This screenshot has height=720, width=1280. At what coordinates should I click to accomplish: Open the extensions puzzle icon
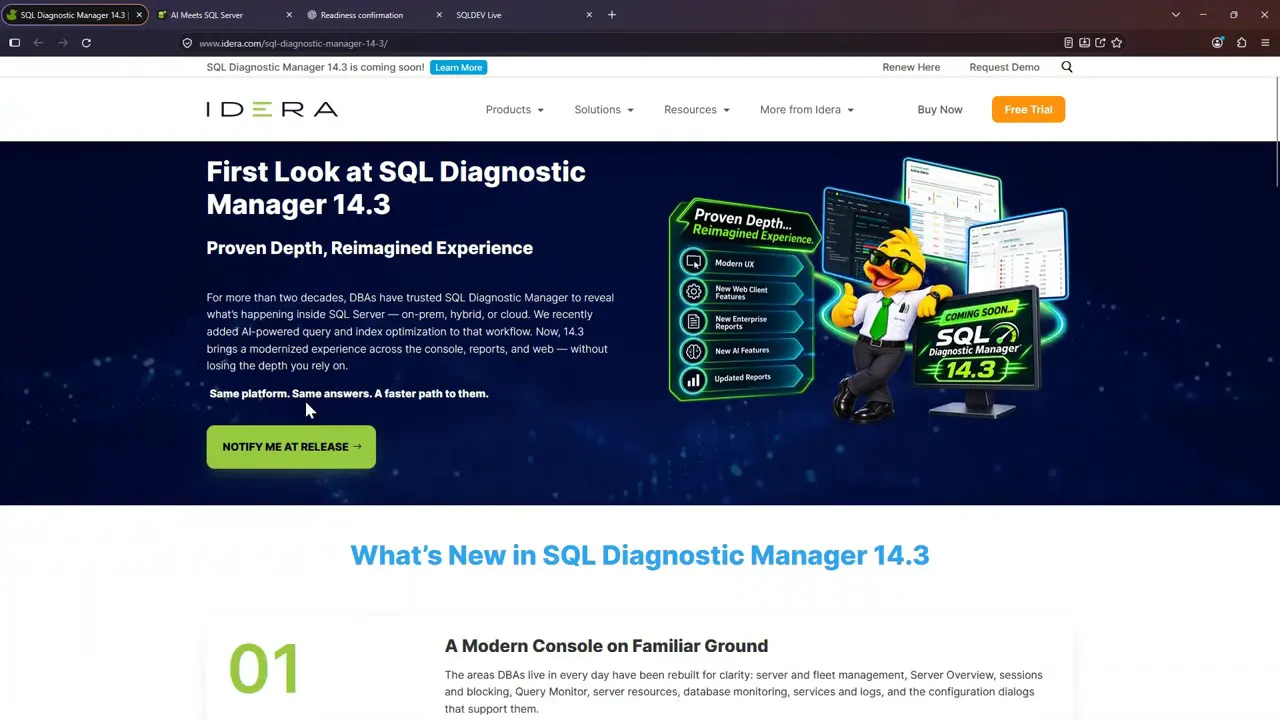[1242, 43]
